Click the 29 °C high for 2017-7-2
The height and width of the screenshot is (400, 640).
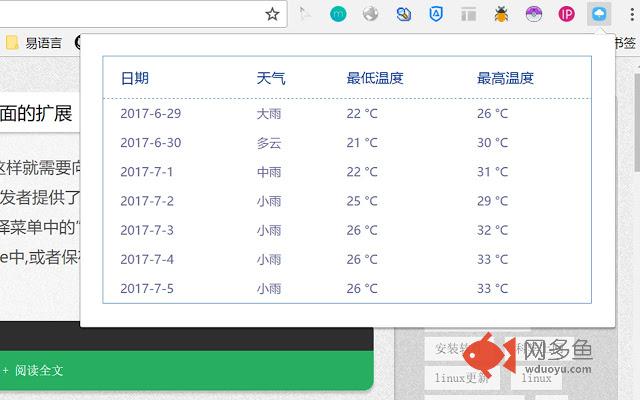point(493,201)
